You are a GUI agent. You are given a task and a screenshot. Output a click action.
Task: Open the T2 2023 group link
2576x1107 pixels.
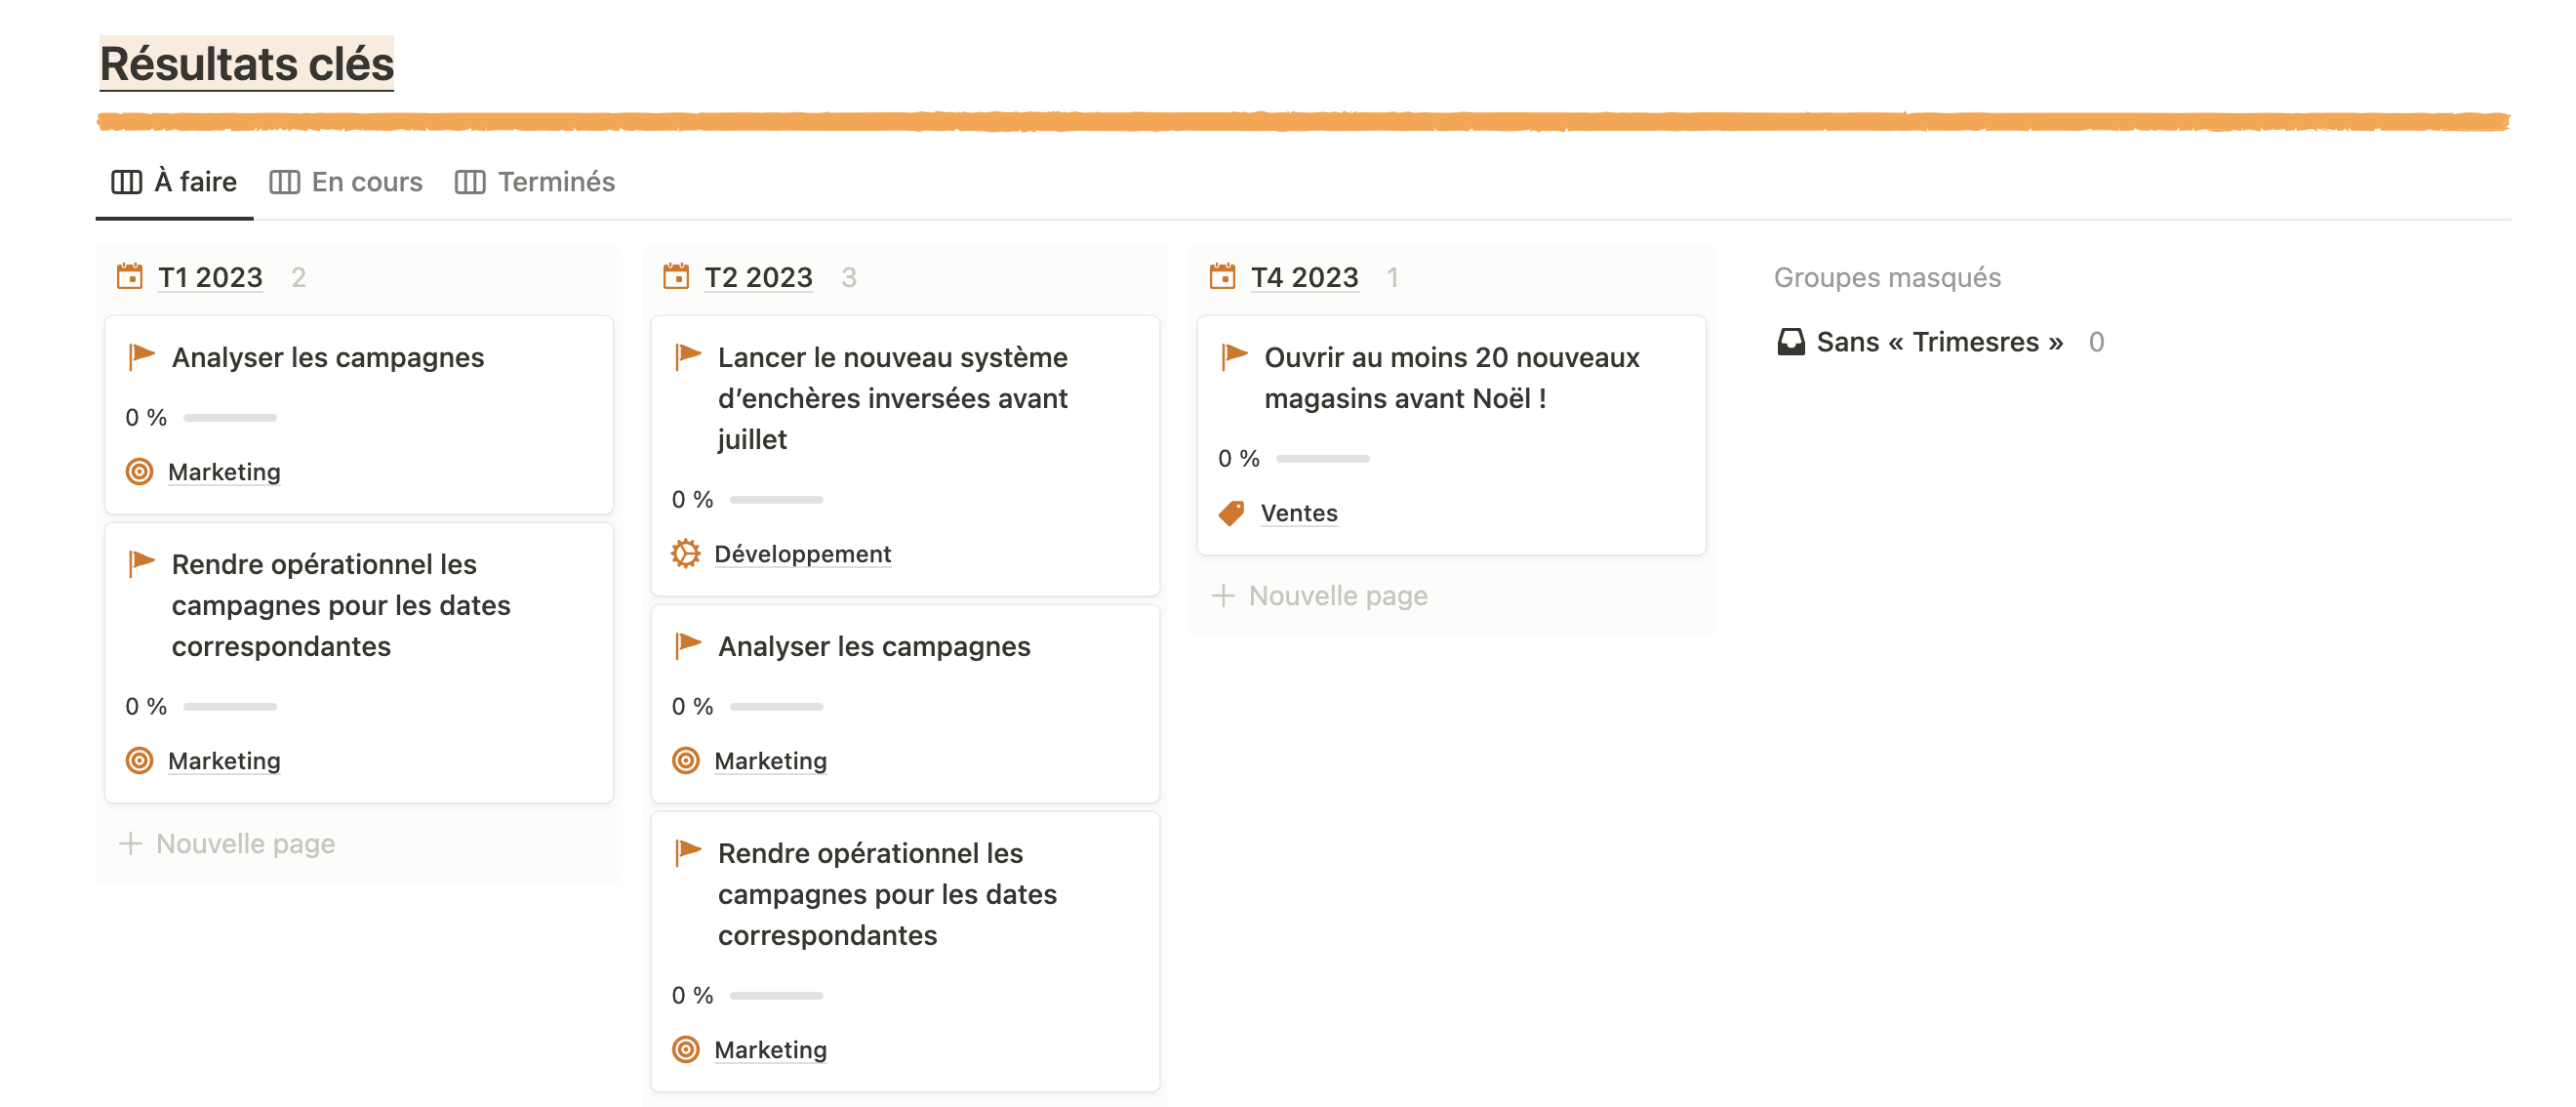pyautogui.click(x=758, y=277)
